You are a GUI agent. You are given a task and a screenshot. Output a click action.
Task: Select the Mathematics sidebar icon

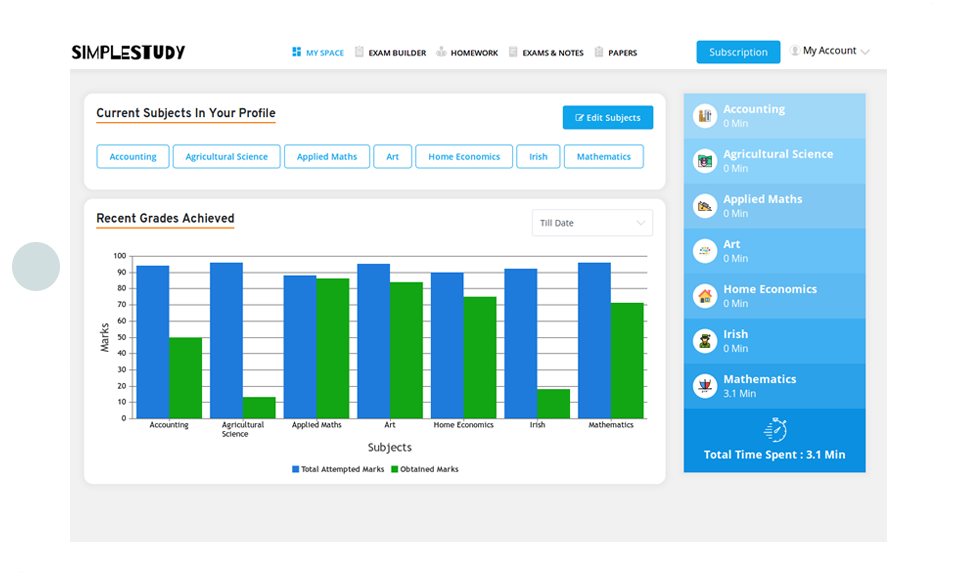(705, 386)
